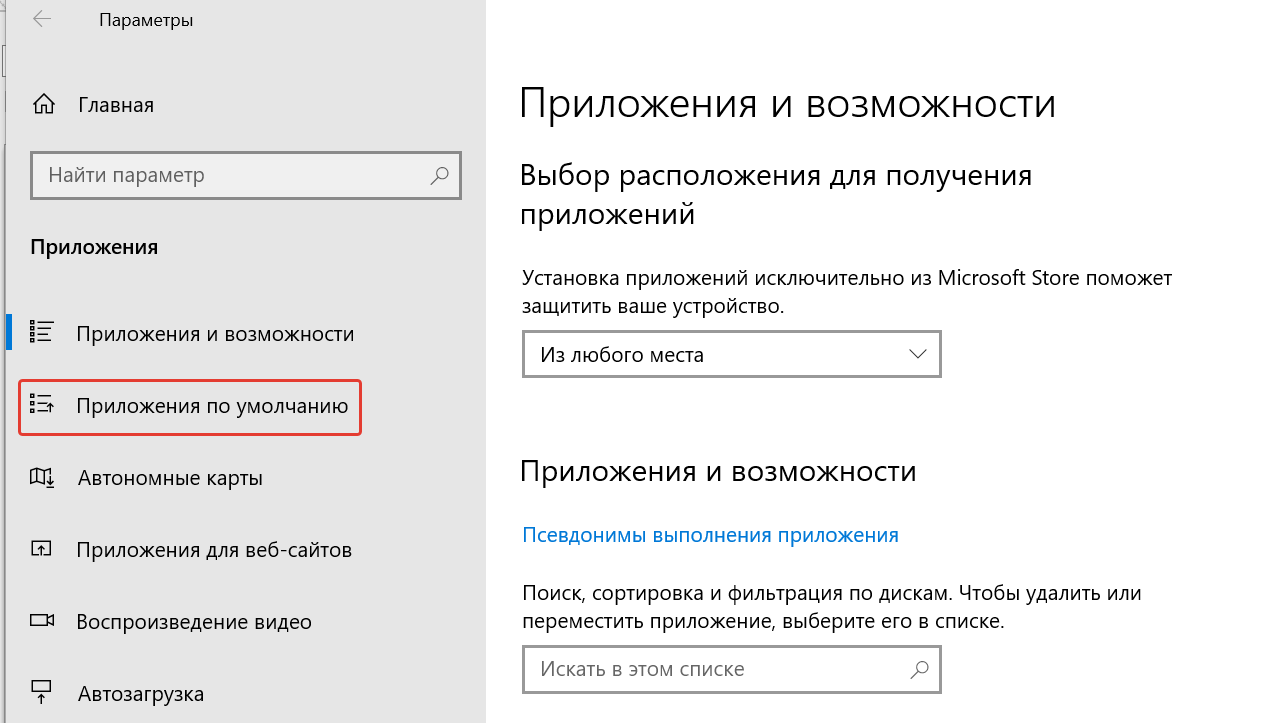Focus the Найти параметр search field
1261x723 pixels.
click(x=246, y=176)
